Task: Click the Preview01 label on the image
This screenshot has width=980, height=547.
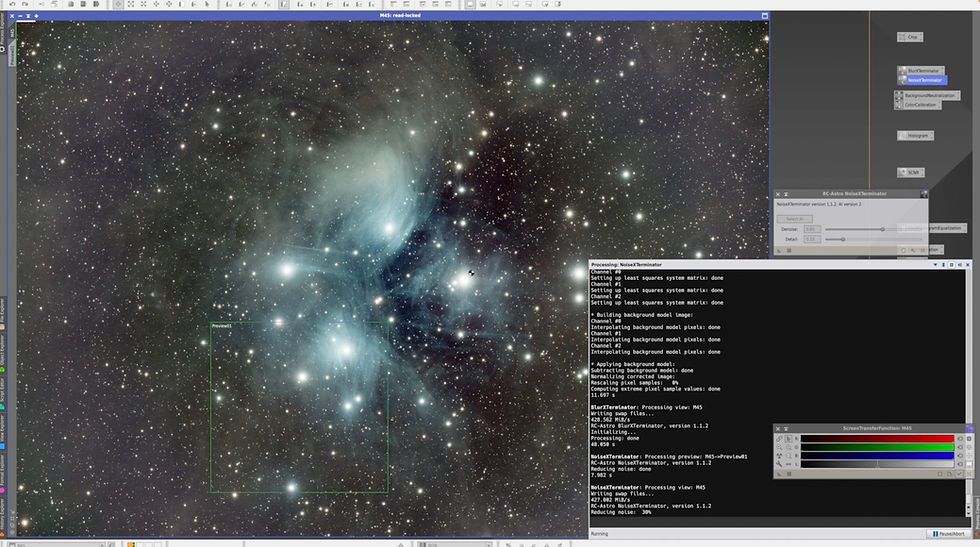Action: point(221,326)
